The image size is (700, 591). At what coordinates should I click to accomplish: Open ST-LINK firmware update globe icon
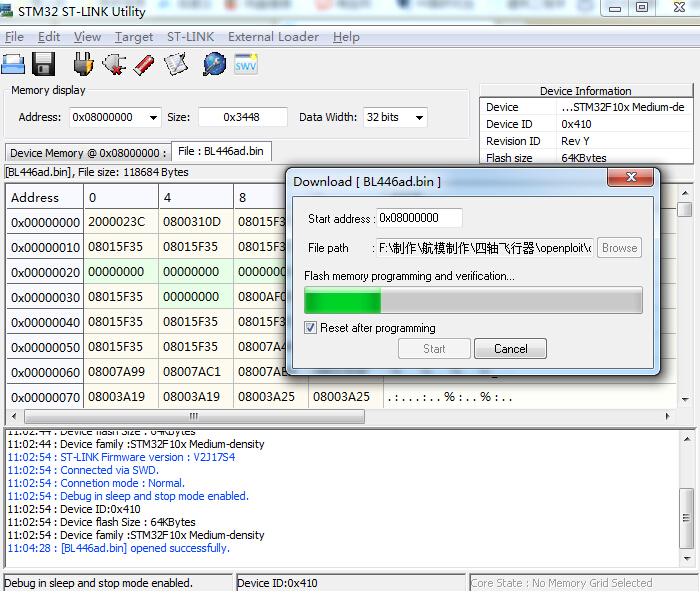pyautogui.click(x=215, y=64)
